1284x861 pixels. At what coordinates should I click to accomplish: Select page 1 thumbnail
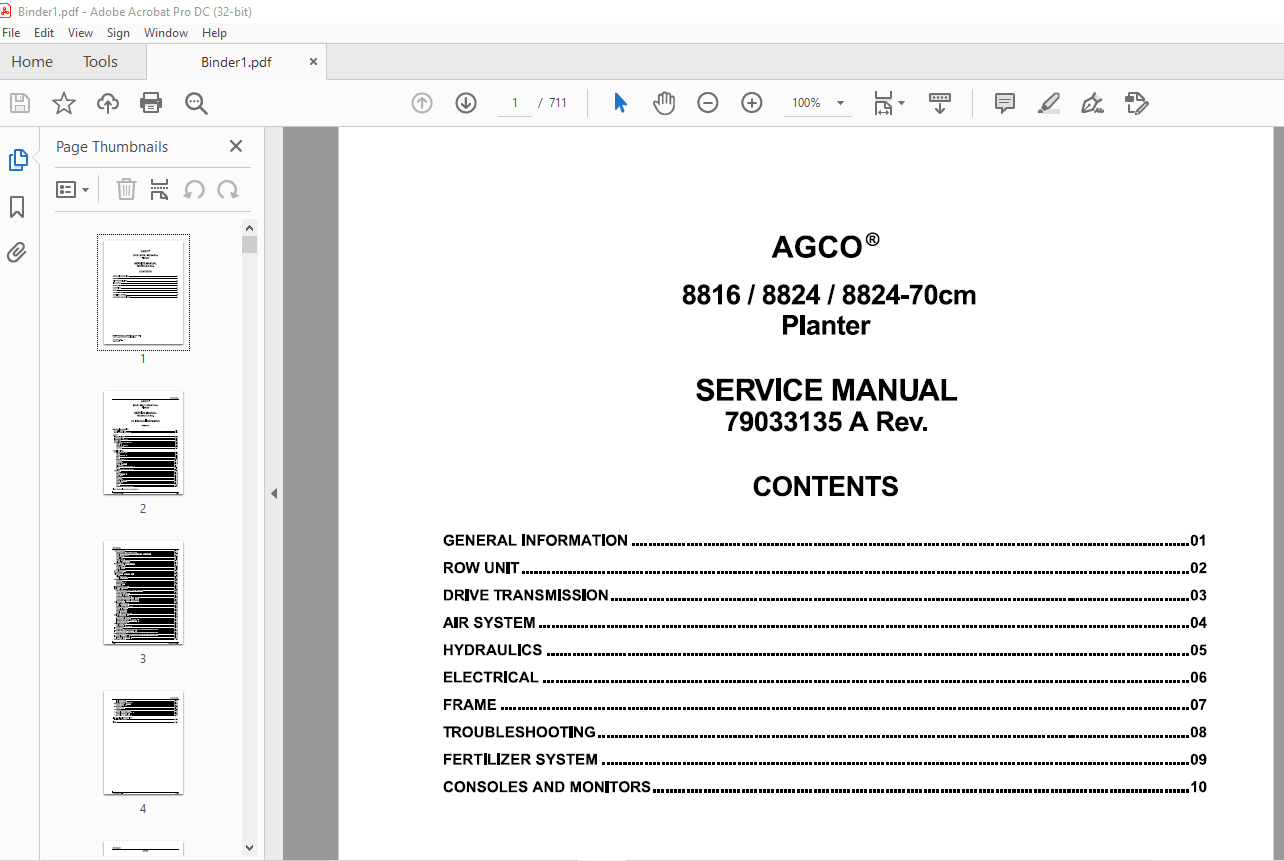[x=143, y=292]
